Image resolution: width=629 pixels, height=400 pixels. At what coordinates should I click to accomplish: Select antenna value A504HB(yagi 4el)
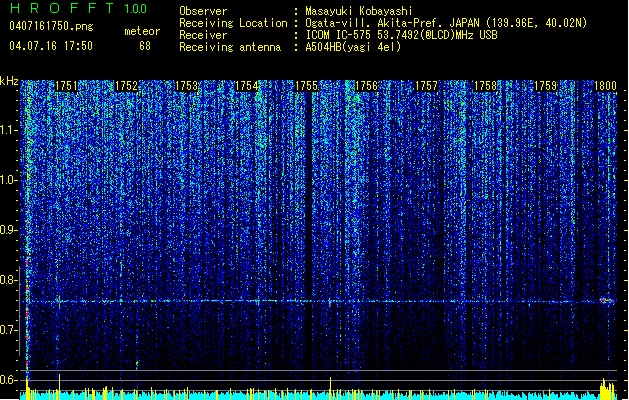353,47
